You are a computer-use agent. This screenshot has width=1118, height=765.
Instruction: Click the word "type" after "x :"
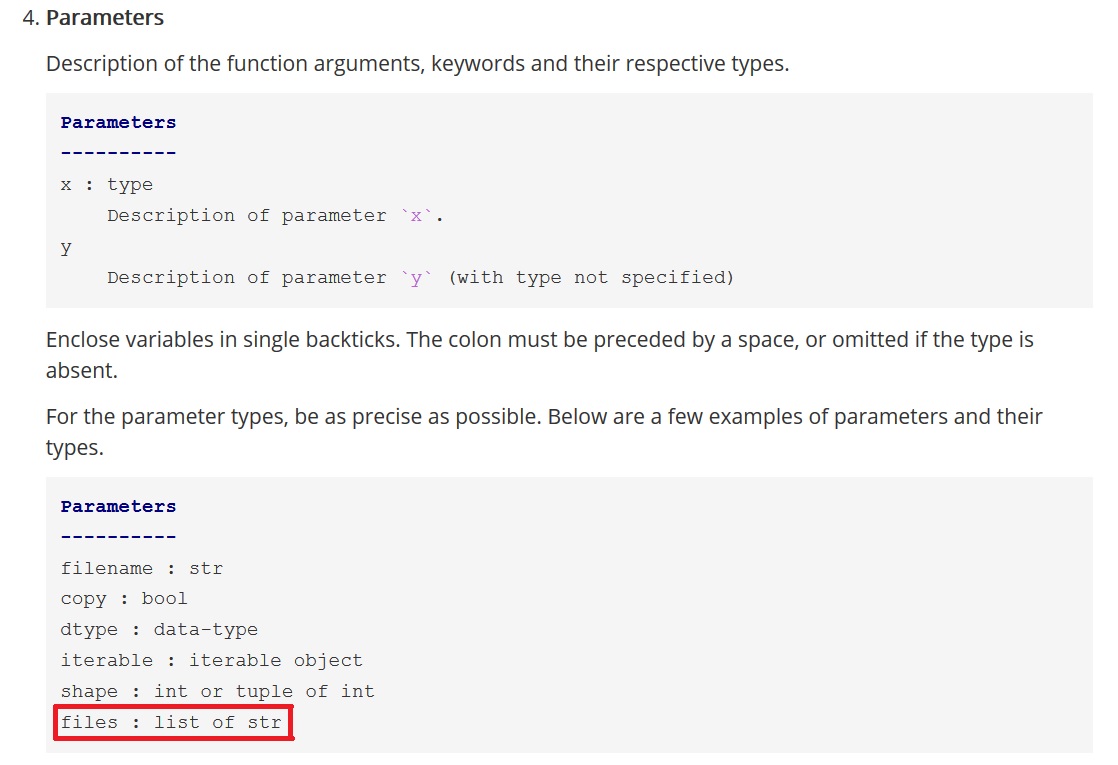[130, 184]
